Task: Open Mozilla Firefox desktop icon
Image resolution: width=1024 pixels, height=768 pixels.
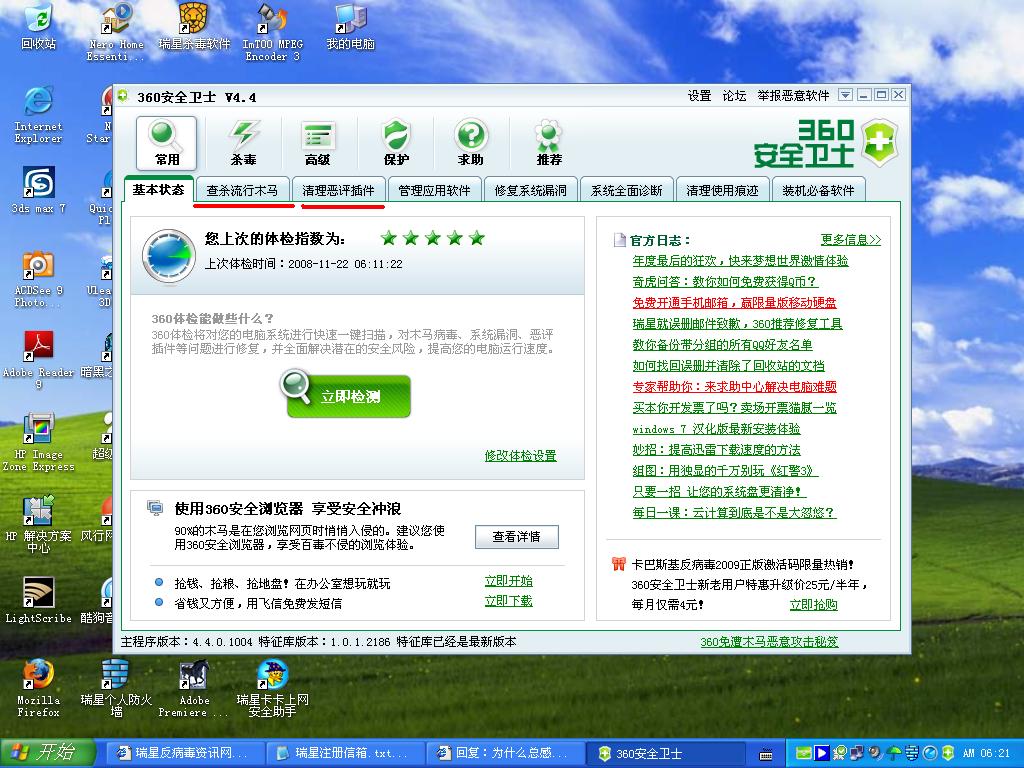Action: [x=38, y=688]
